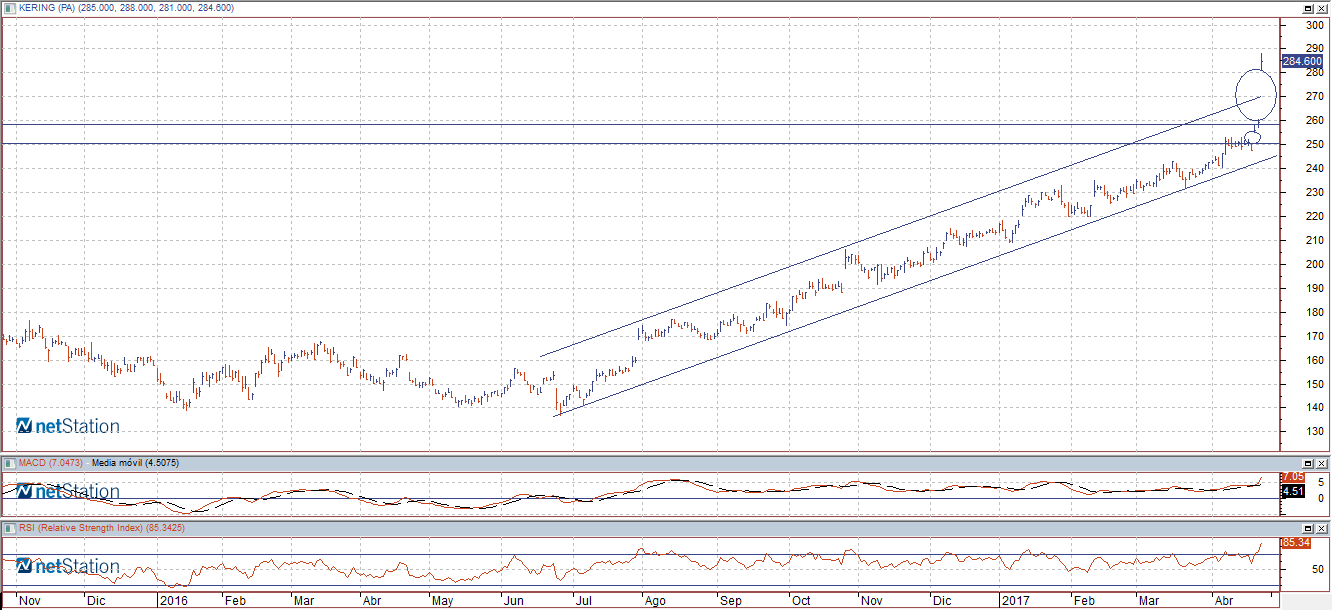
Task: Maximize the MACD indicator panel
Action: (x=1307, y=463)
